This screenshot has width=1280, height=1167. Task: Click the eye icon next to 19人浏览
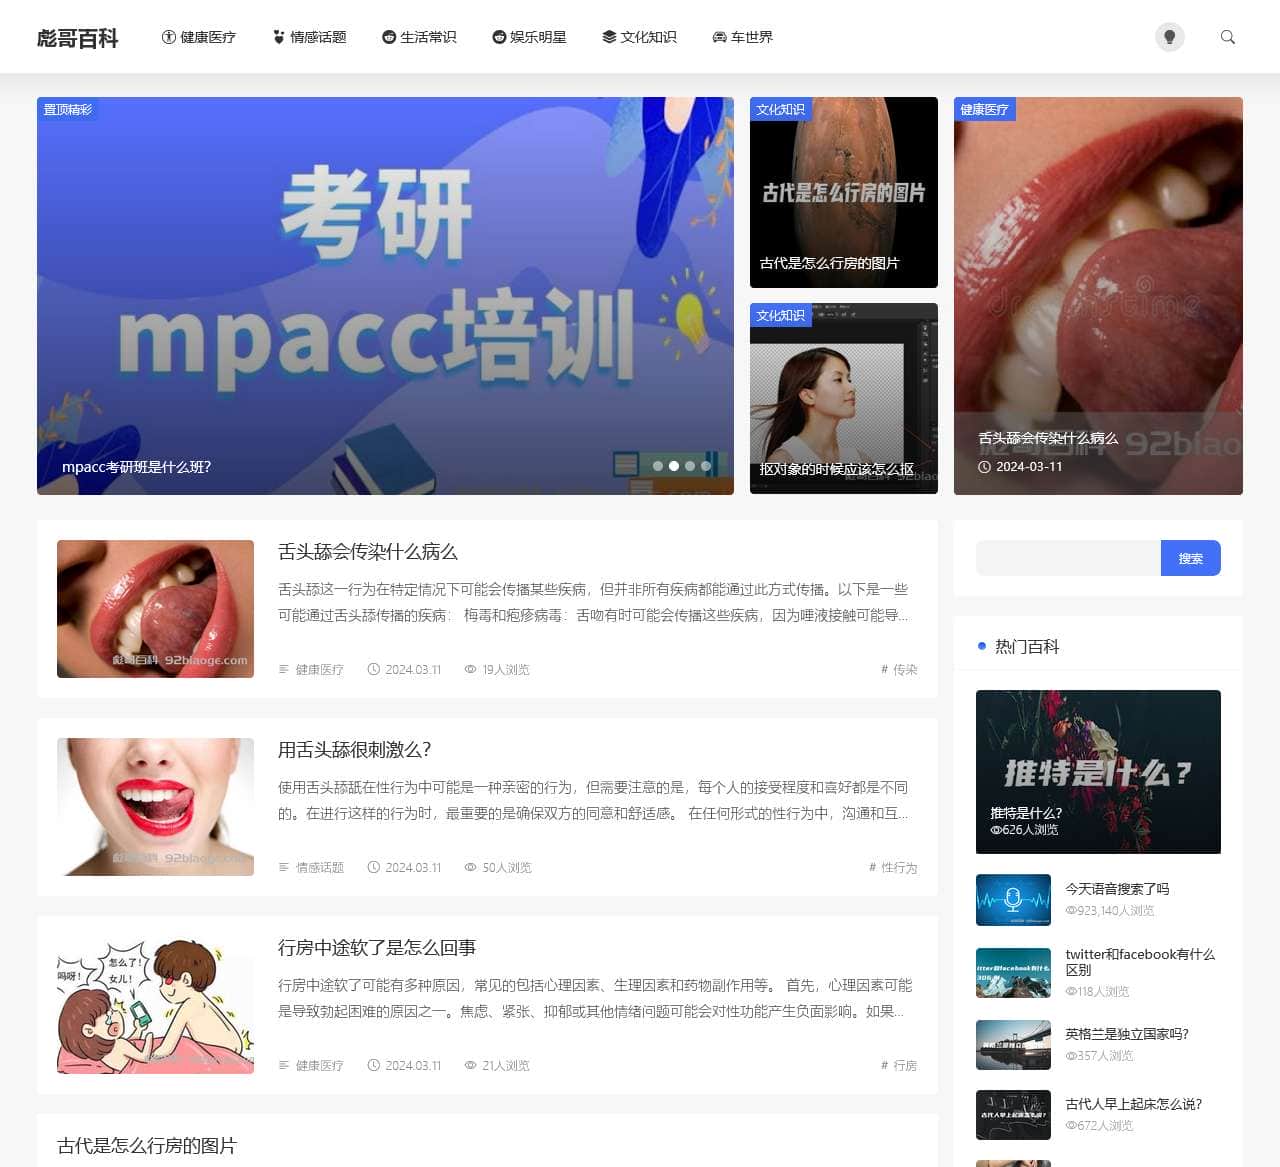pyautogui.click(x=470, y=670)
